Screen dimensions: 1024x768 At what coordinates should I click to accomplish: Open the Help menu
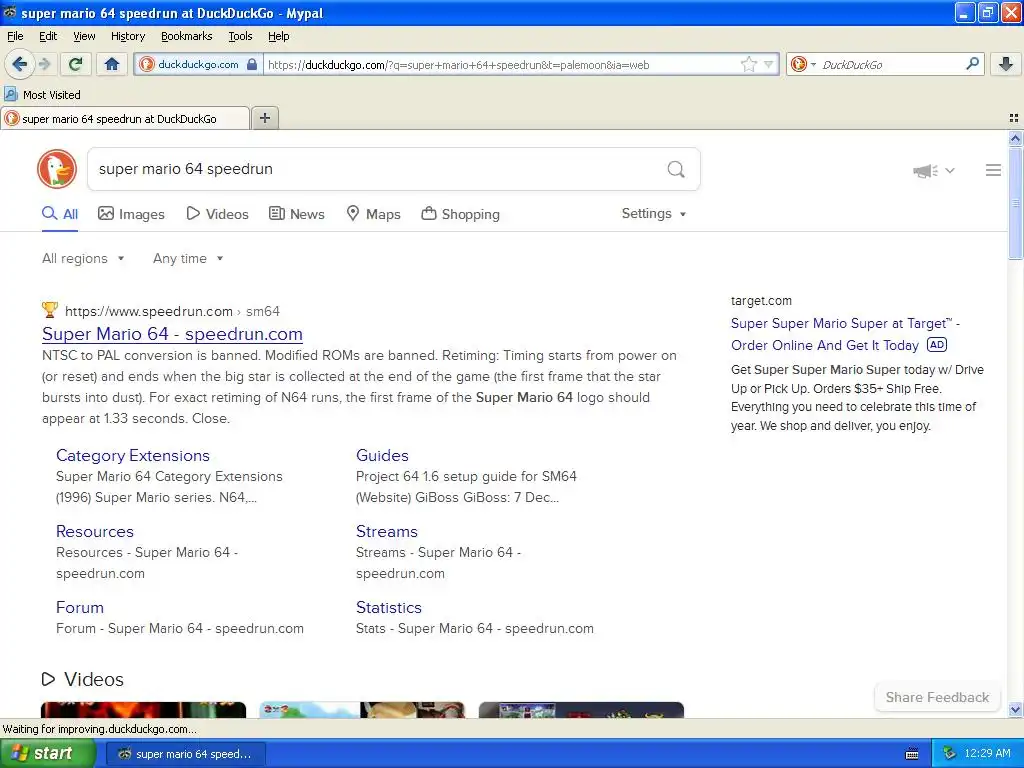(278, 36)
